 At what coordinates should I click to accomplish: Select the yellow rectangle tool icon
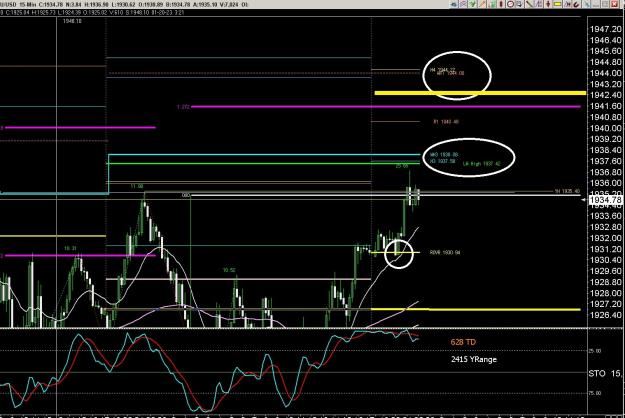pyautogui.click(x=558, y=4)
